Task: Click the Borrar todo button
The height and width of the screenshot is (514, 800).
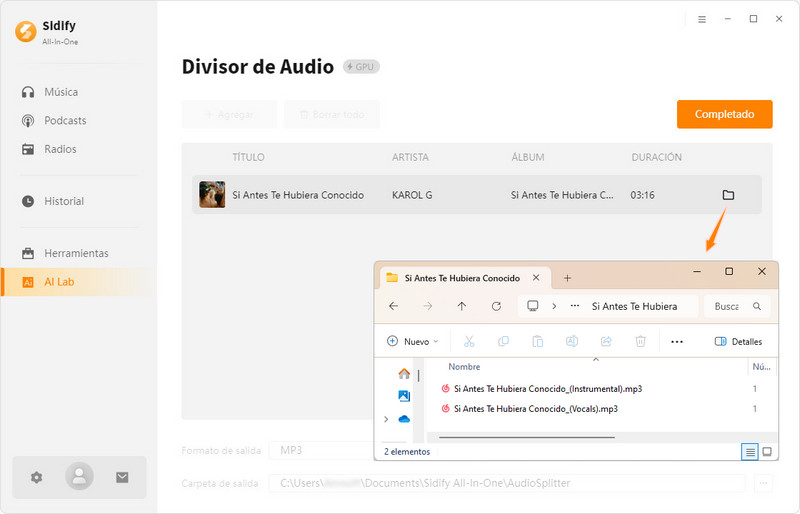Action: click(x=332, y=114)
